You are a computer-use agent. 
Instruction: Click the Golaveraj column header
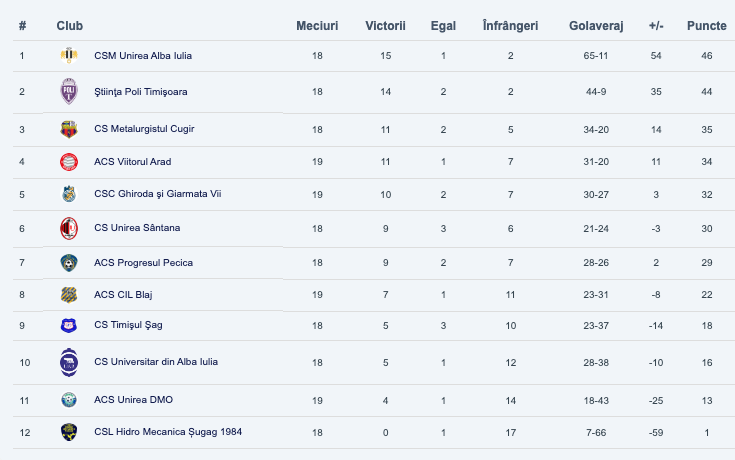pos(596,24)
